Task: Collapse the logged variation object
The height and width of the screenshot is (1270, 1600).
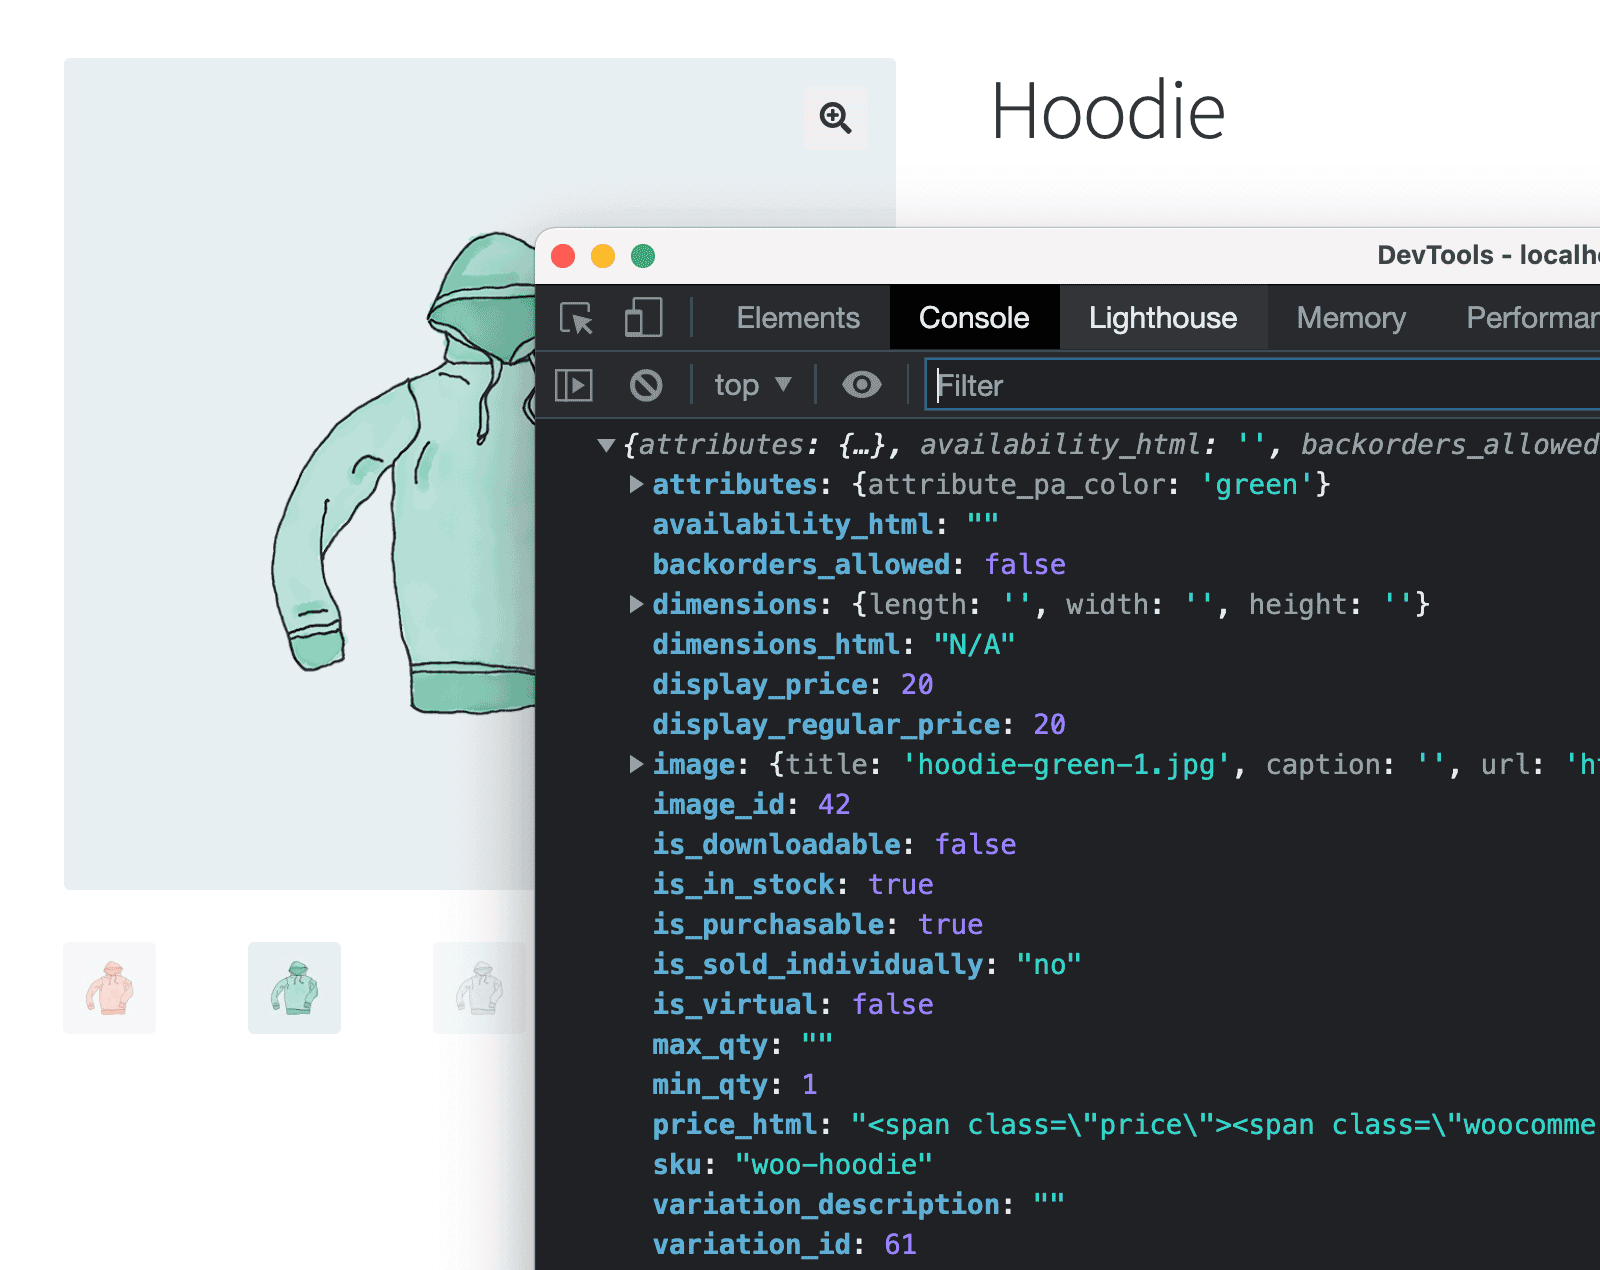Action: point(605,446)
